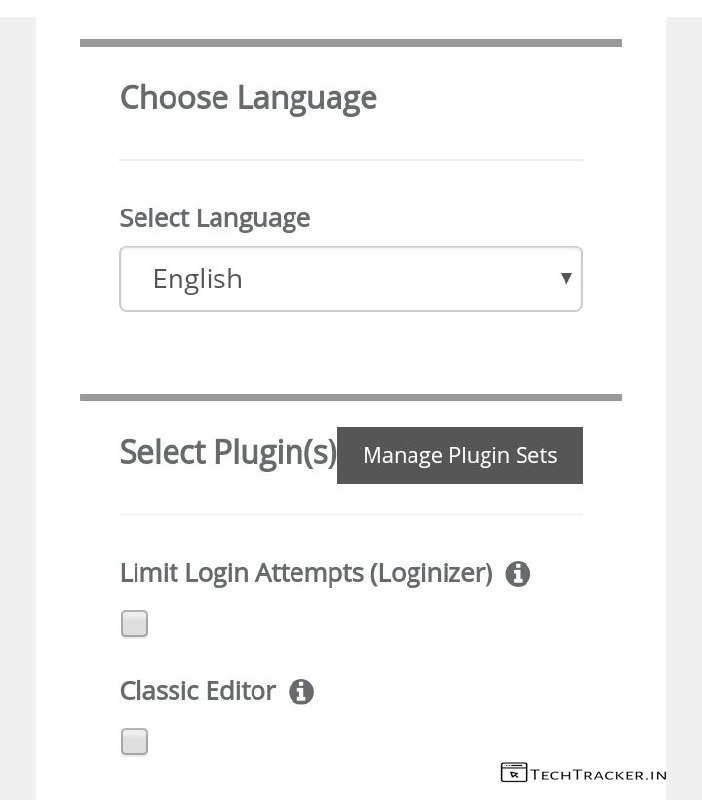Image resolution: width=702 pixels, height=800 pixels.
Task: Click the thin divider below Manage Plugin Sets
Action: click(350, 515)
